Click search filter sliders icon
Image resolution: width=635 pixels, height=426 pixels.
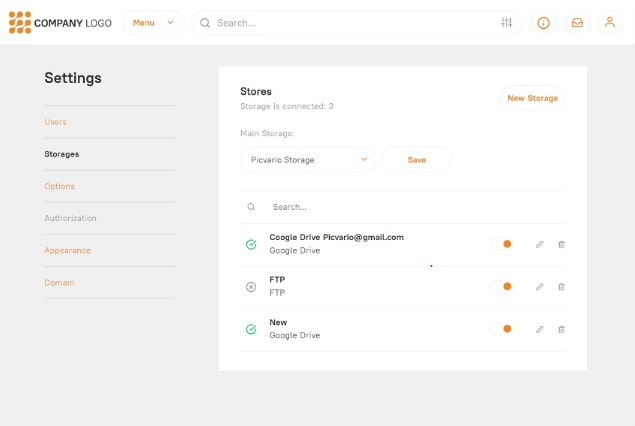pyautogui.click(x=507, y=23)
